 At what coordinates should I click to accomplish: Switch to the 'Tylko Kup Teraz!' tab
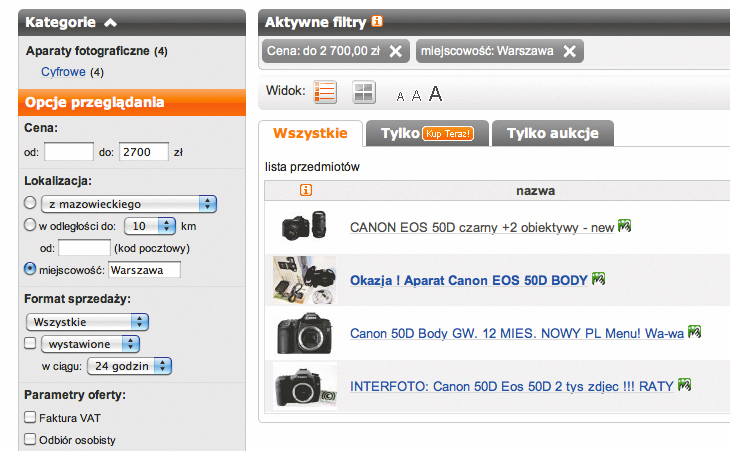click(x=426, y=134)
